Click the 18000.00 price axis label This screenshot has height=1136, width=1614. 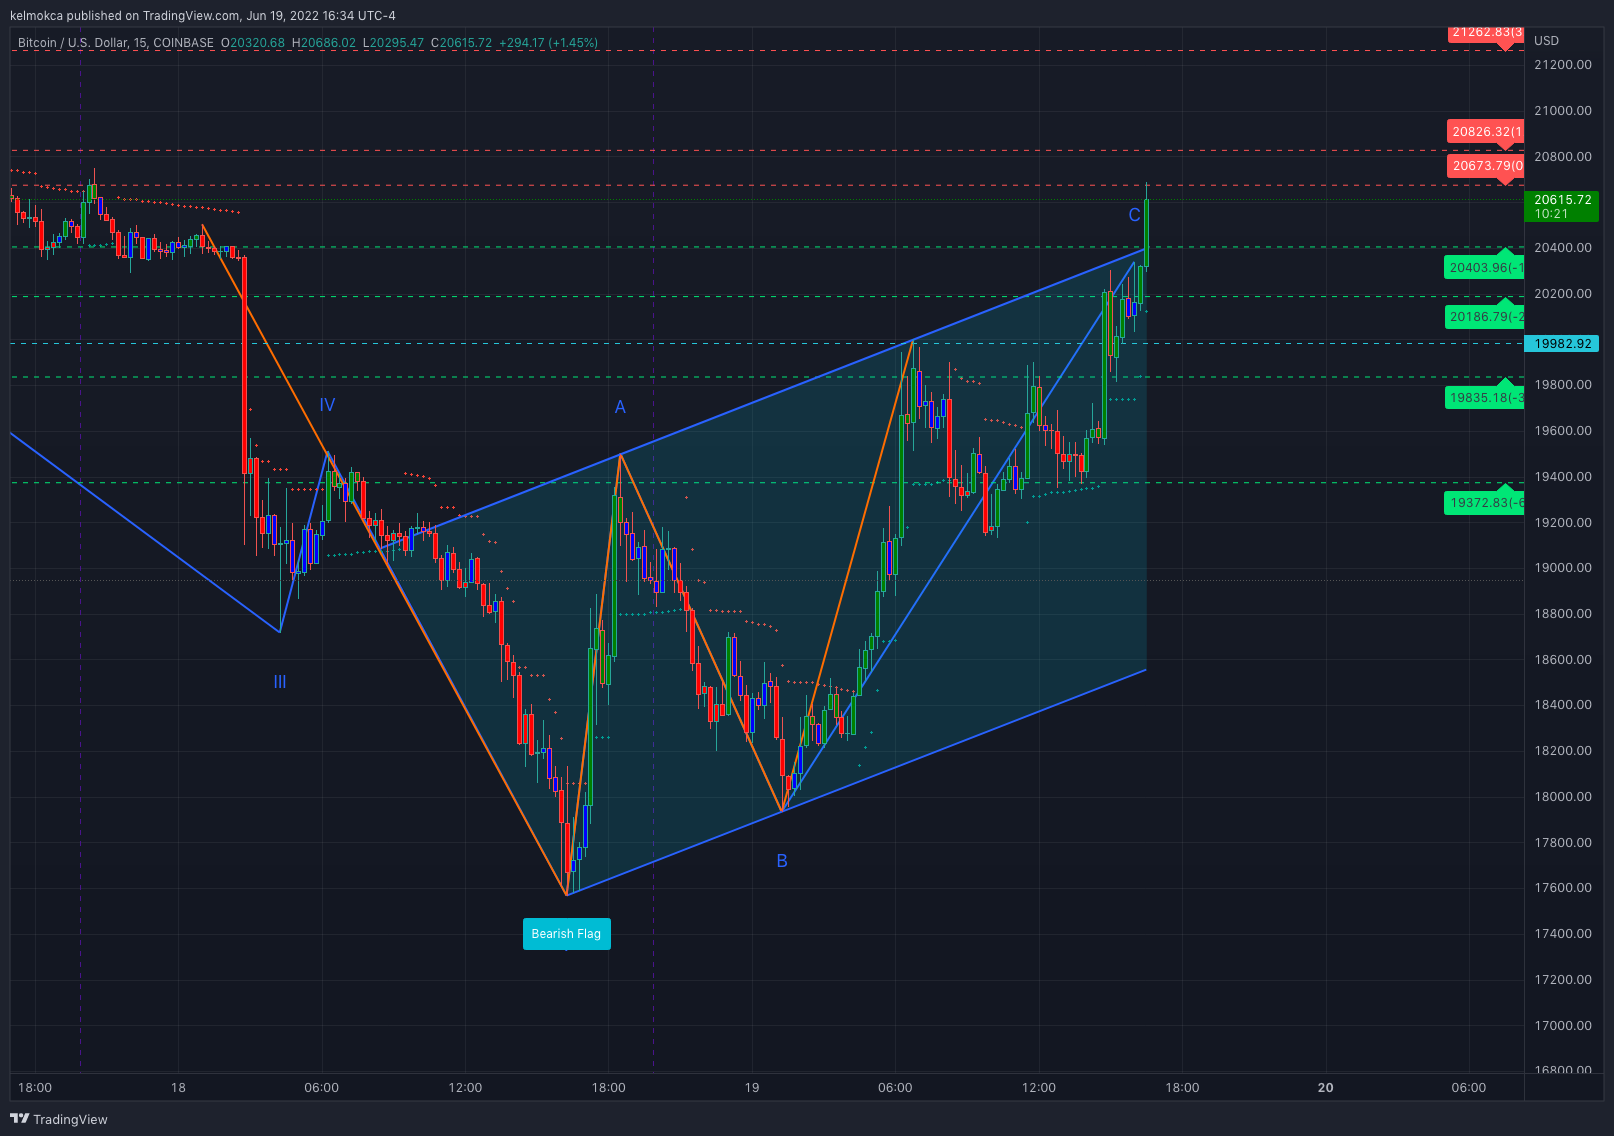tap(1563, 797)
